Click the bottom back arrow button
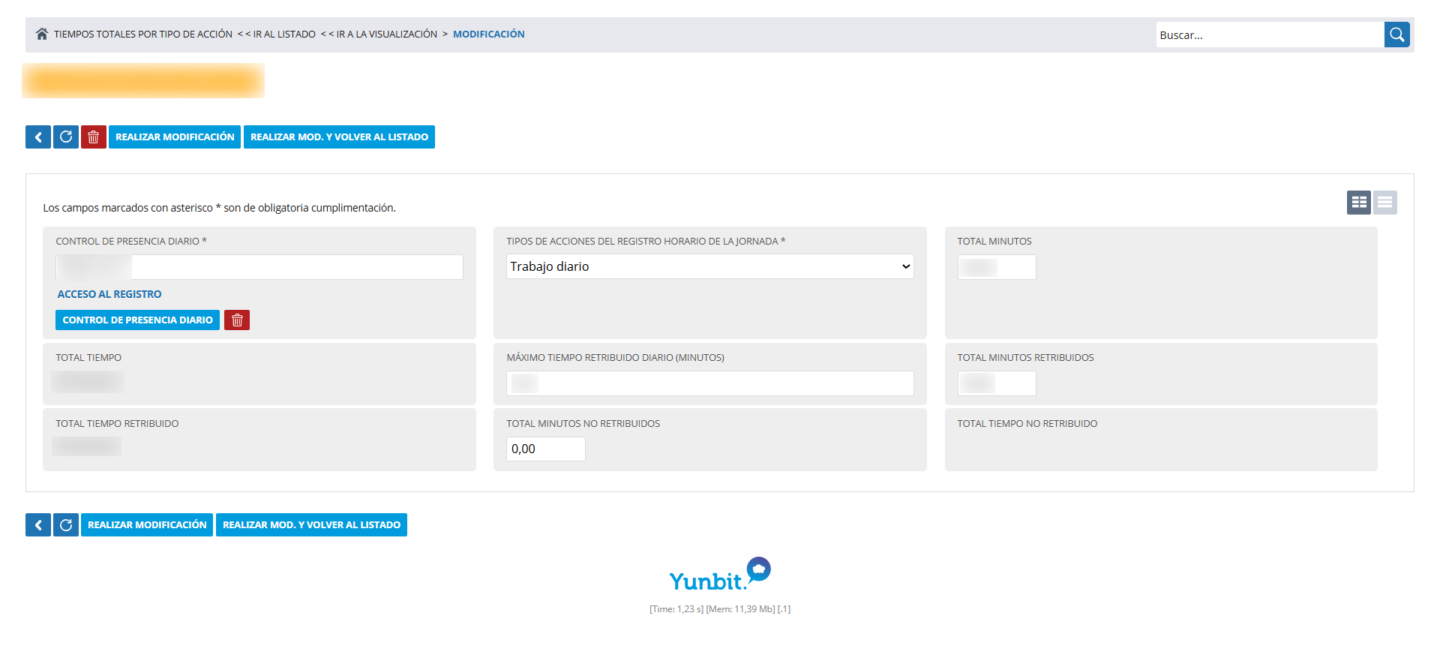This screenshot has width=1440, height=652. 38,525
